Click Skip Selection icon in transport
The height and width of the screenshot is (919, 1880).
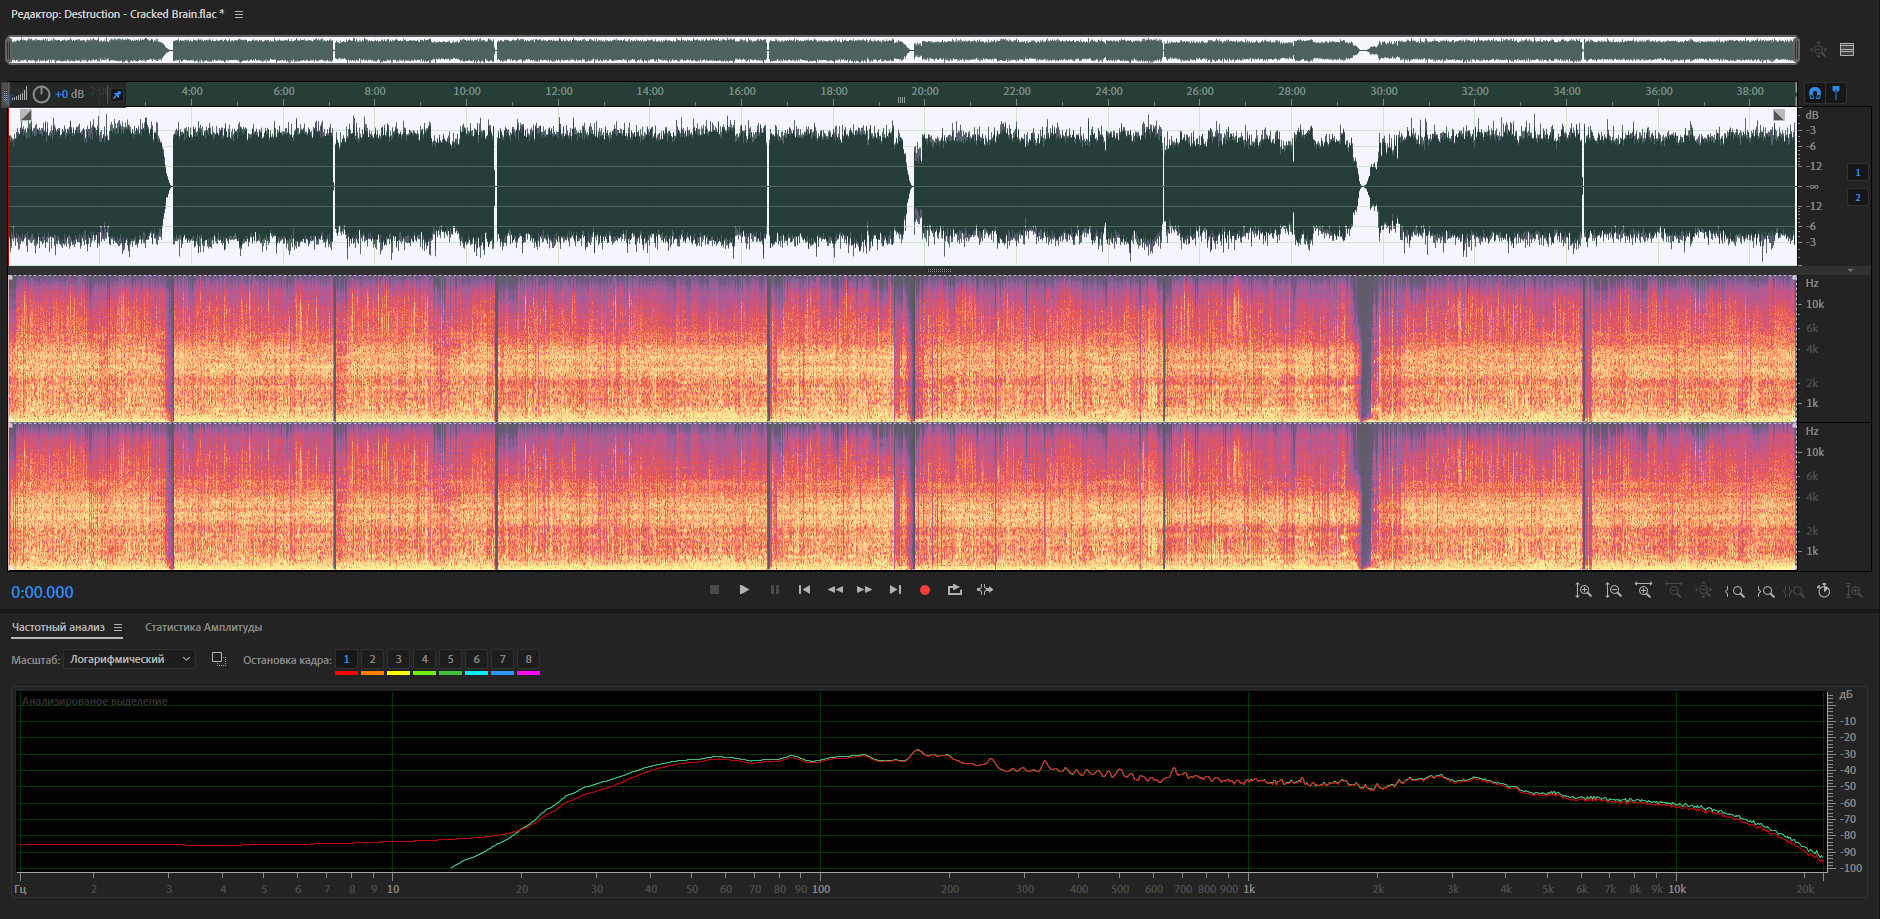pyautogui.click(x=985, y=590)
